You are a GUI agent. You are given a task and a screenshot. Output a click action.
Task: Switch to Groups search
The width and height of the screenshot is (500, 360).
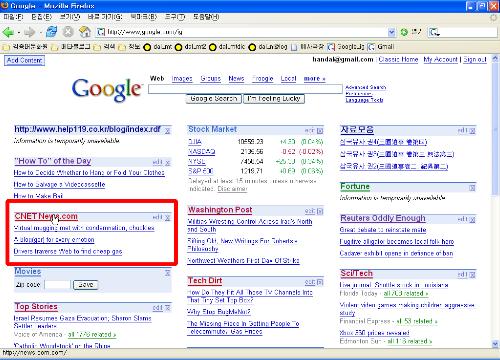(210, 79)
